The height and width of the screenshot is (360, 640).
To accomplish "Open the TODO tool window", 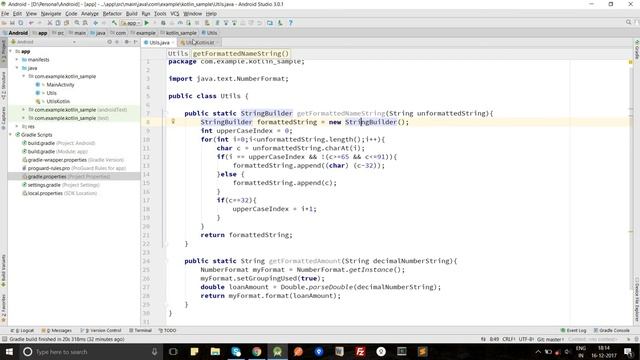I will pyautogui.click(x=167, y=330).
